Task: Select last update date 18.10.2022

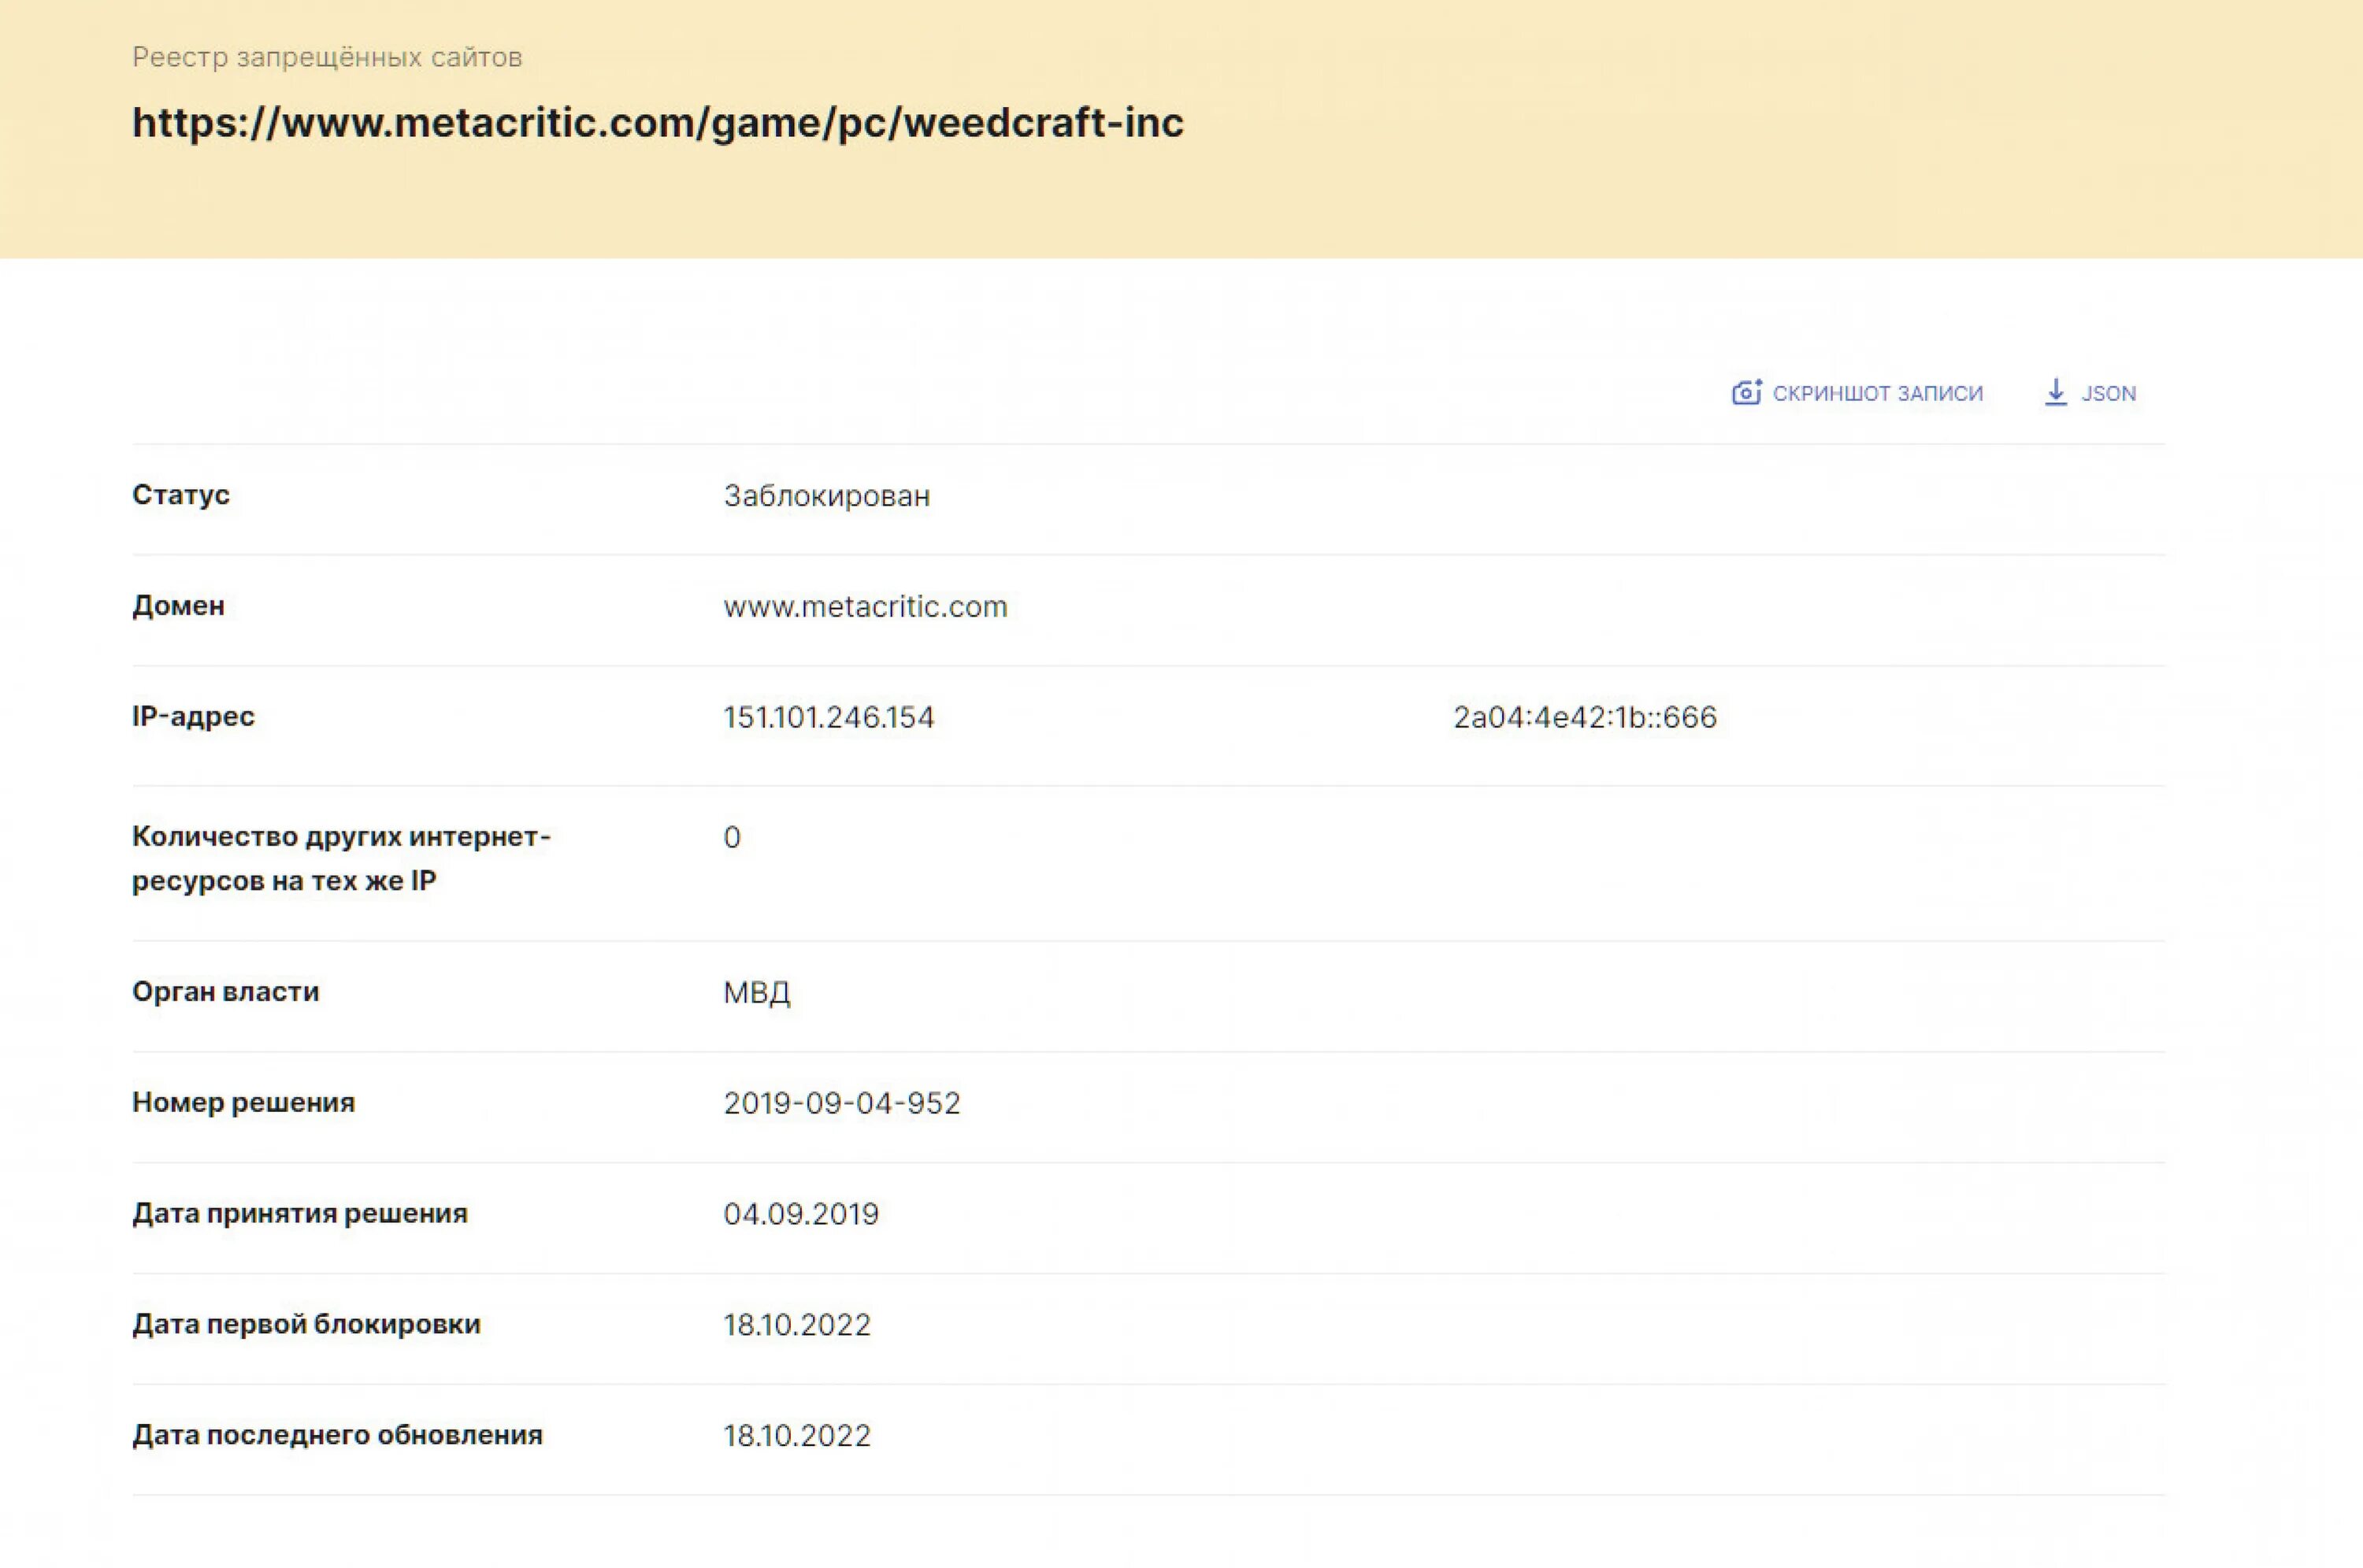Action: click(797, 1436)
